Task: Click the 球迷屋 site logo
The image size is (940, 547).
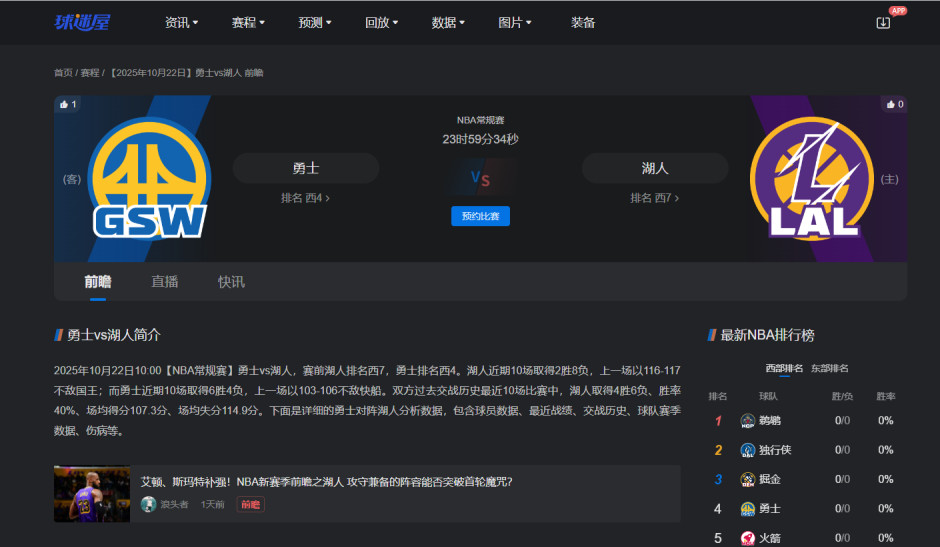Action: click(82, 22)
